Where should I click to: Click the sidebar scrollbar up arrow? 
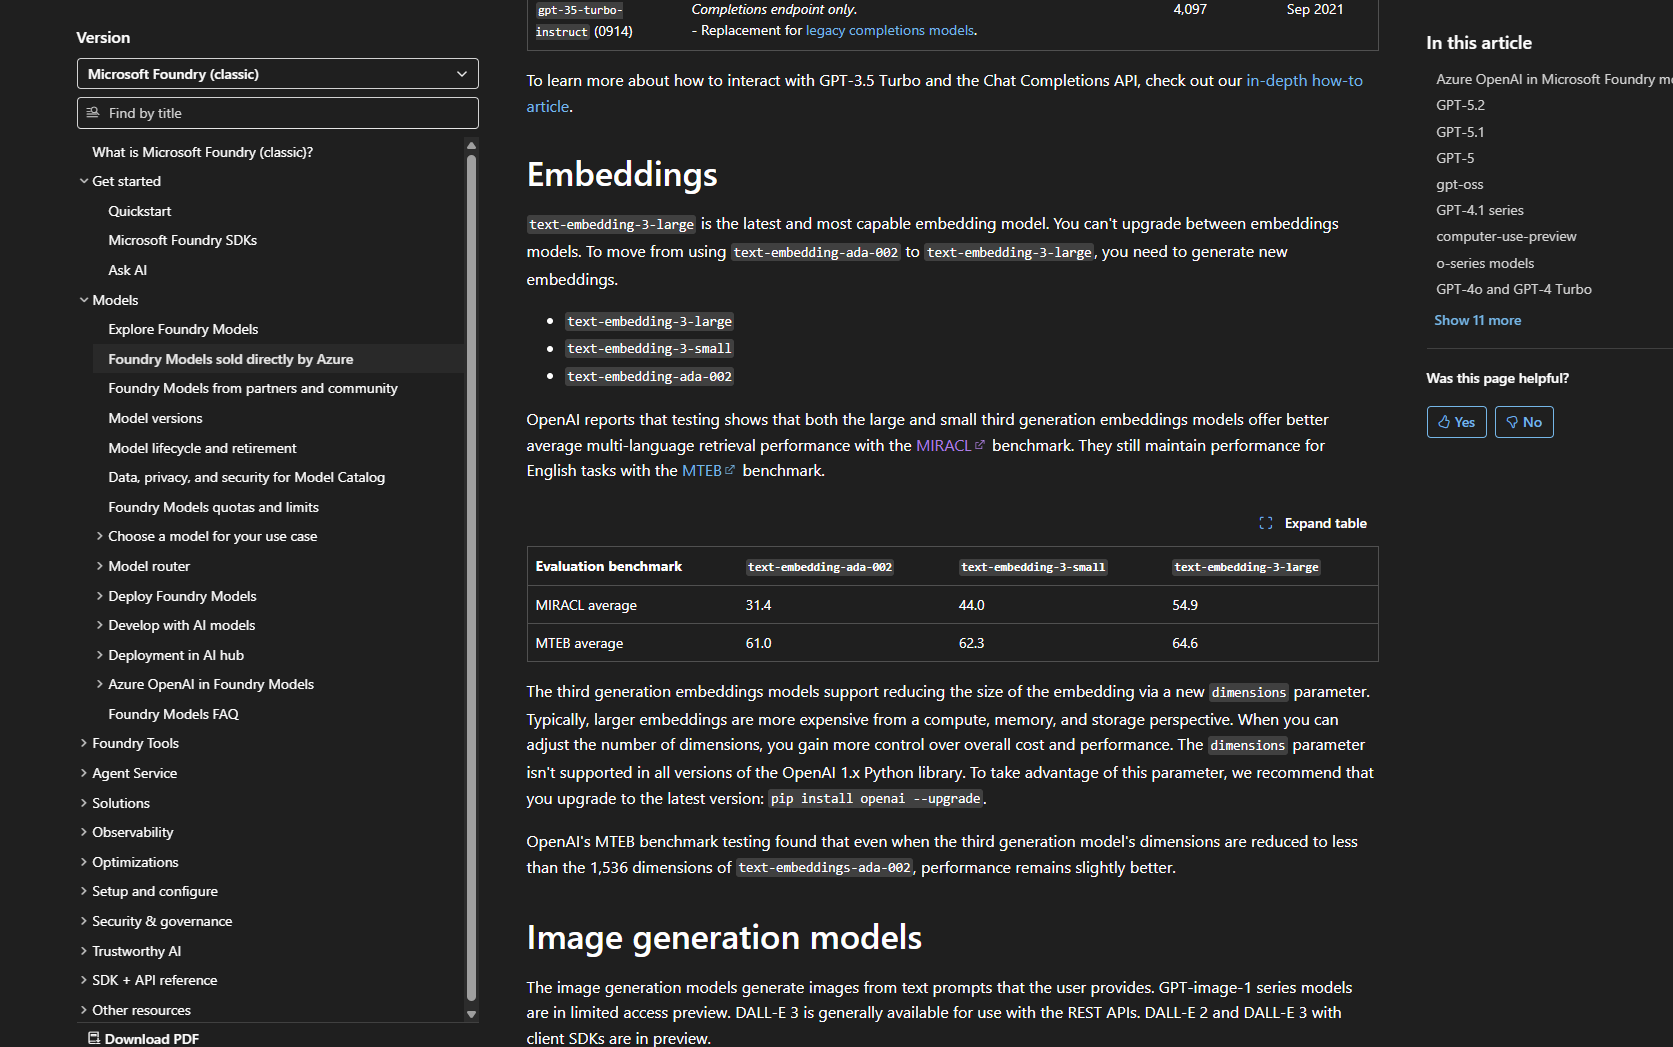pos(472,146)
